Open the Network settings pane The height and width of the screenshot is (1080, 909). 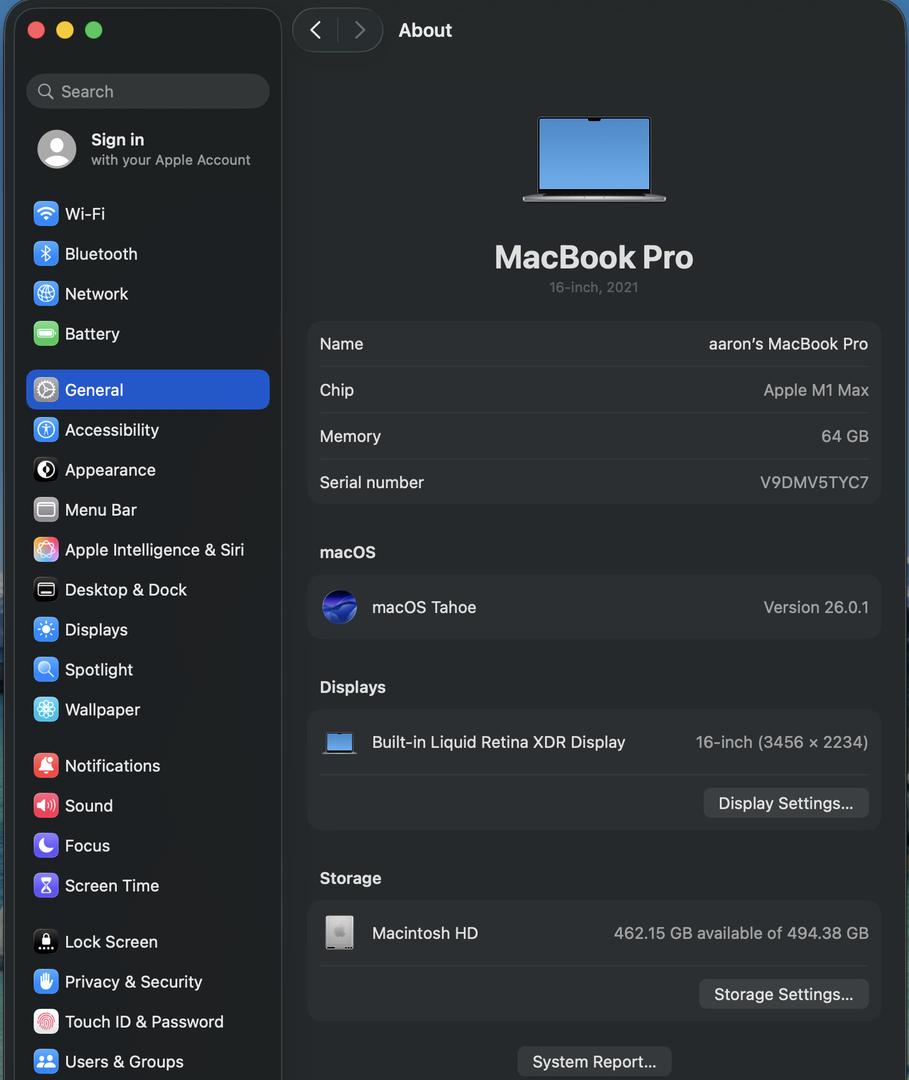tap(96, 294)
